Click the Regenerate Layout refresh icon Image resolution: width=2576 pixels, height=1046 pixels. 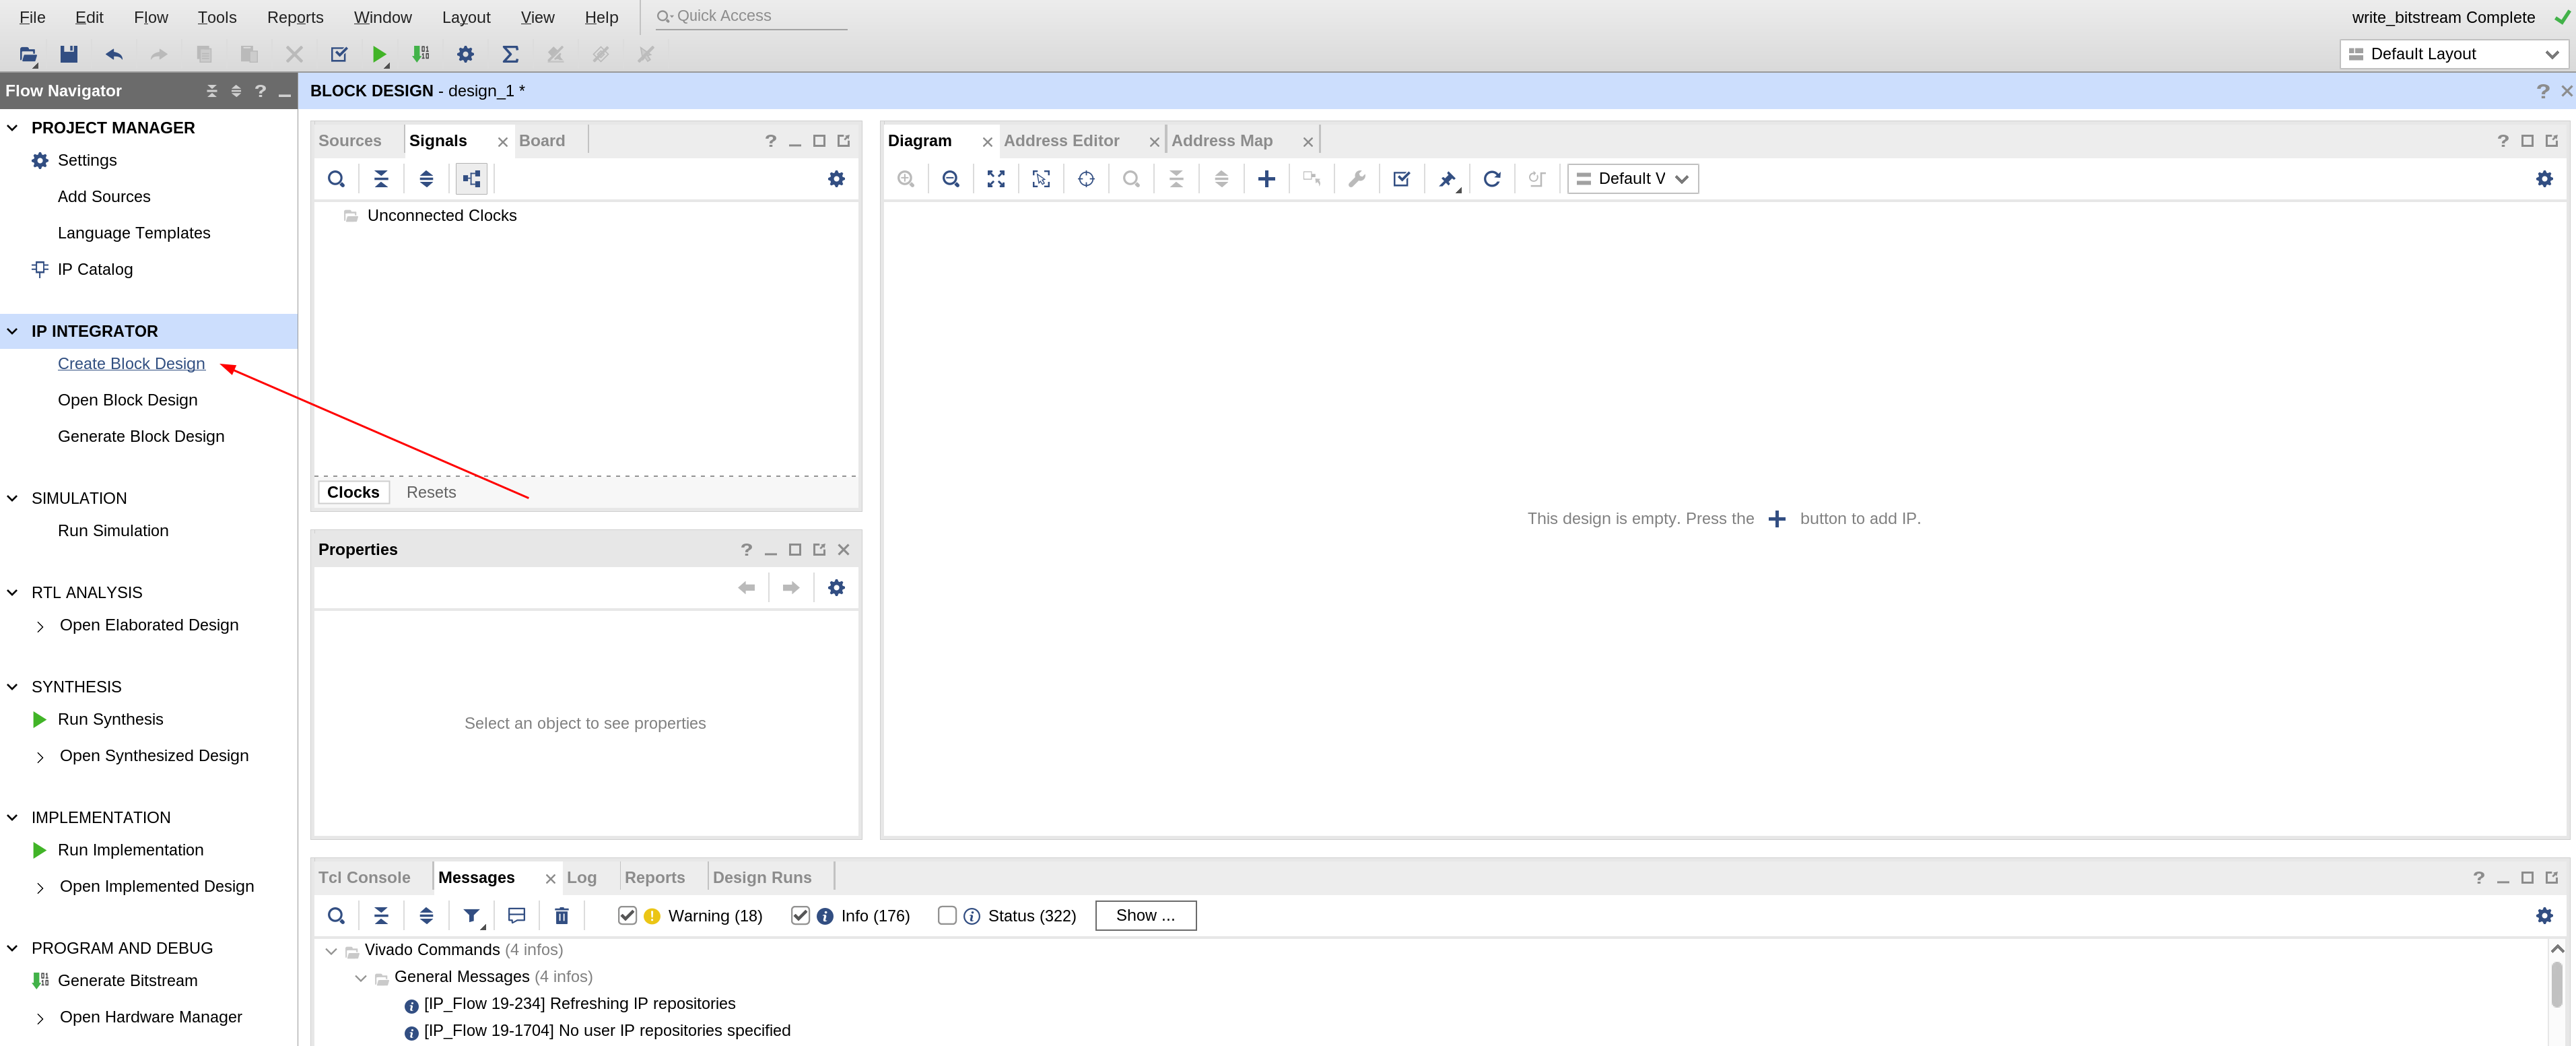1491,179
